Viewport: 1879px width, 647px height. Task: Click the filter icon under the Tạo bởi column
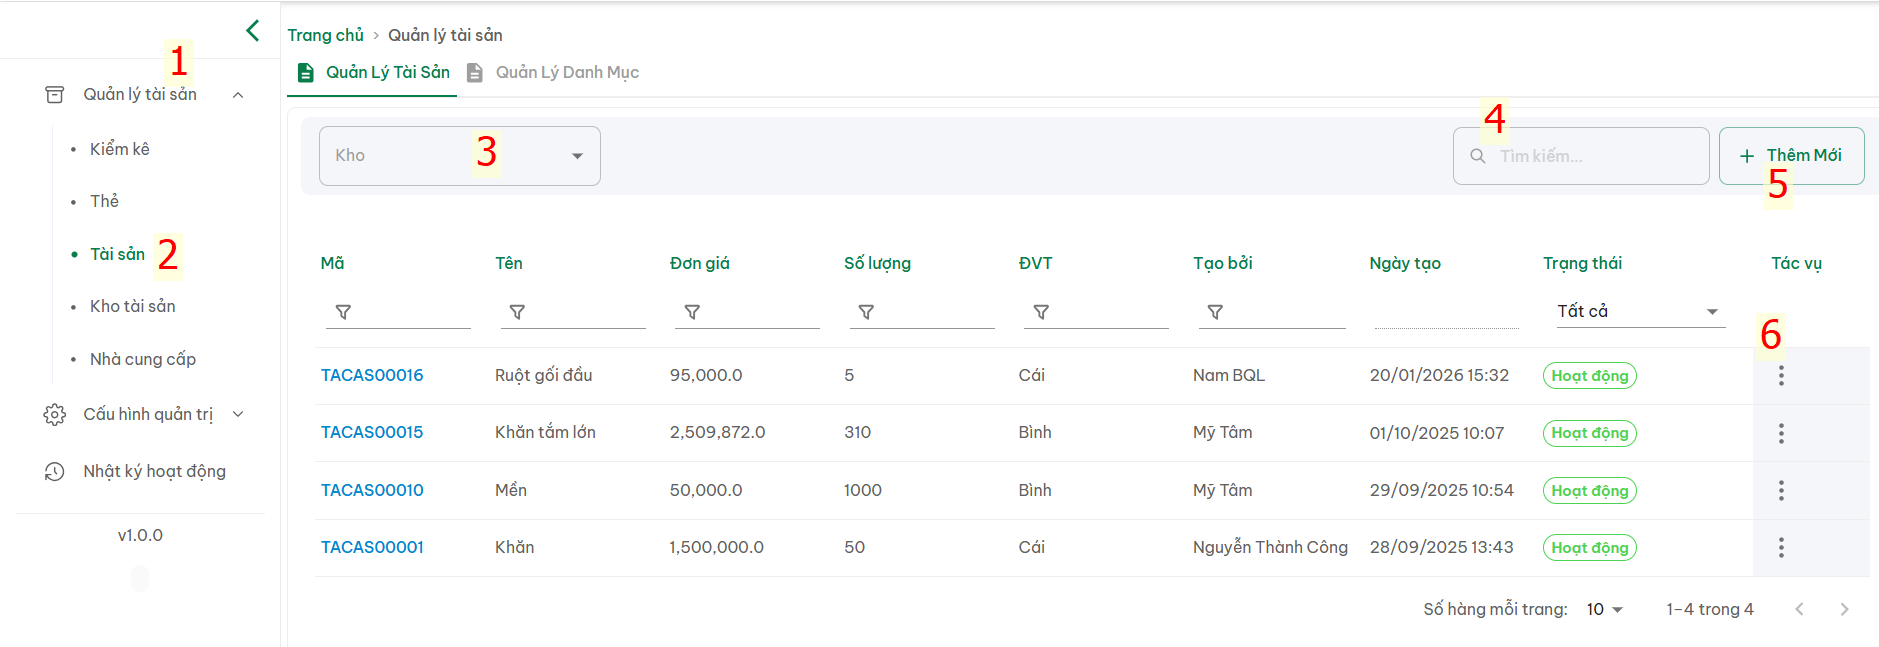tap(1215, 312)
